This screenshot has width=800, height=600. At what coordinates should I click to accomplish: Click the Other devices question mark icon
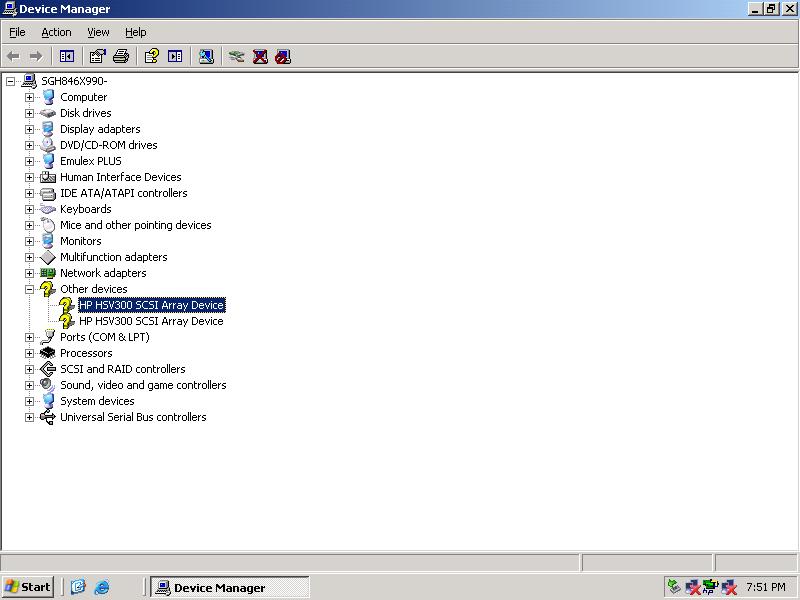click(x=47, y=289)
